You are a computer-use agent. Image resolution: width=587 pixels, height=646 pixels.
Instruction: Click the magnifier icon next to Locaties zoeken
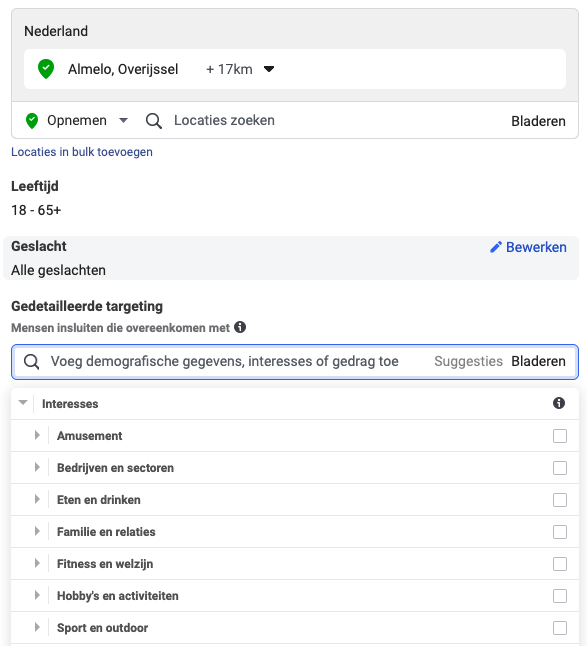154,121
